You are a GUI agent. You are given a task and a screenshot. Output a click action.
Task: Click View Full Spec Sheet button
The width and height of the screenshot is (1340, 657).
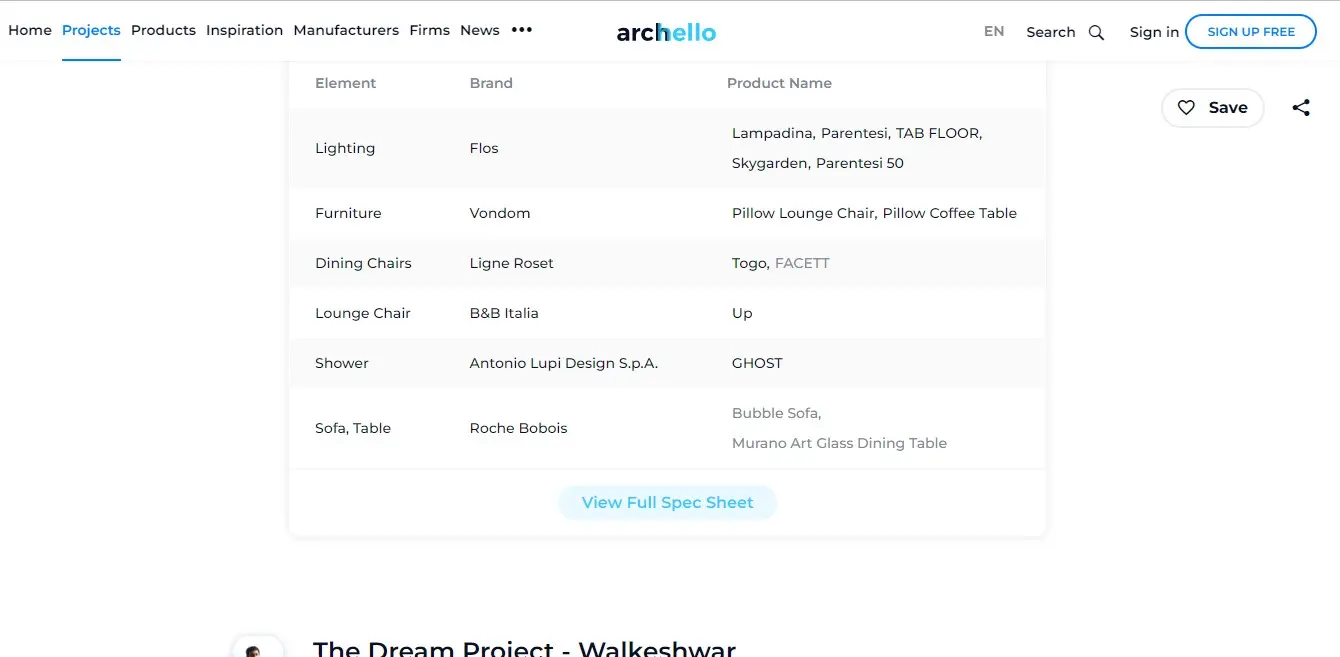[x=667, y=502]
